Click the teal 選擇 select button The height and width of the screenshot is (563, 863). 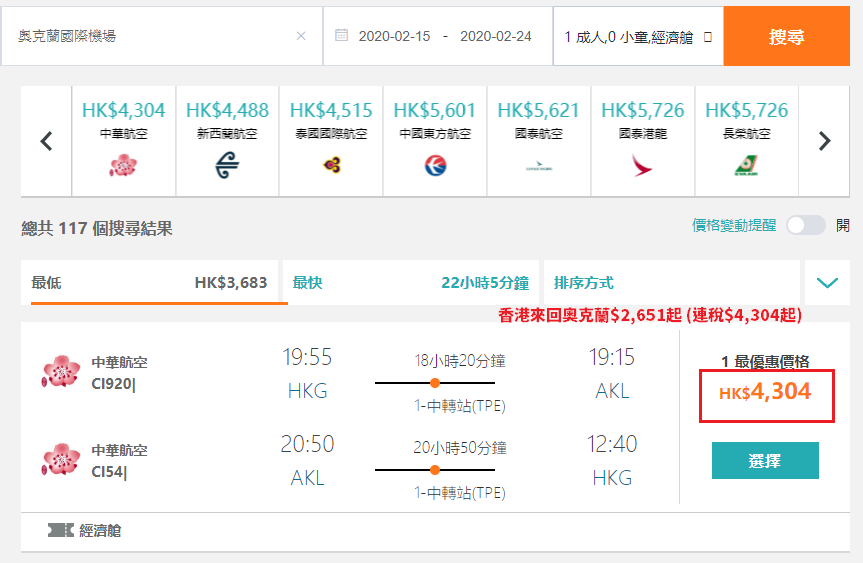point(765,461)
